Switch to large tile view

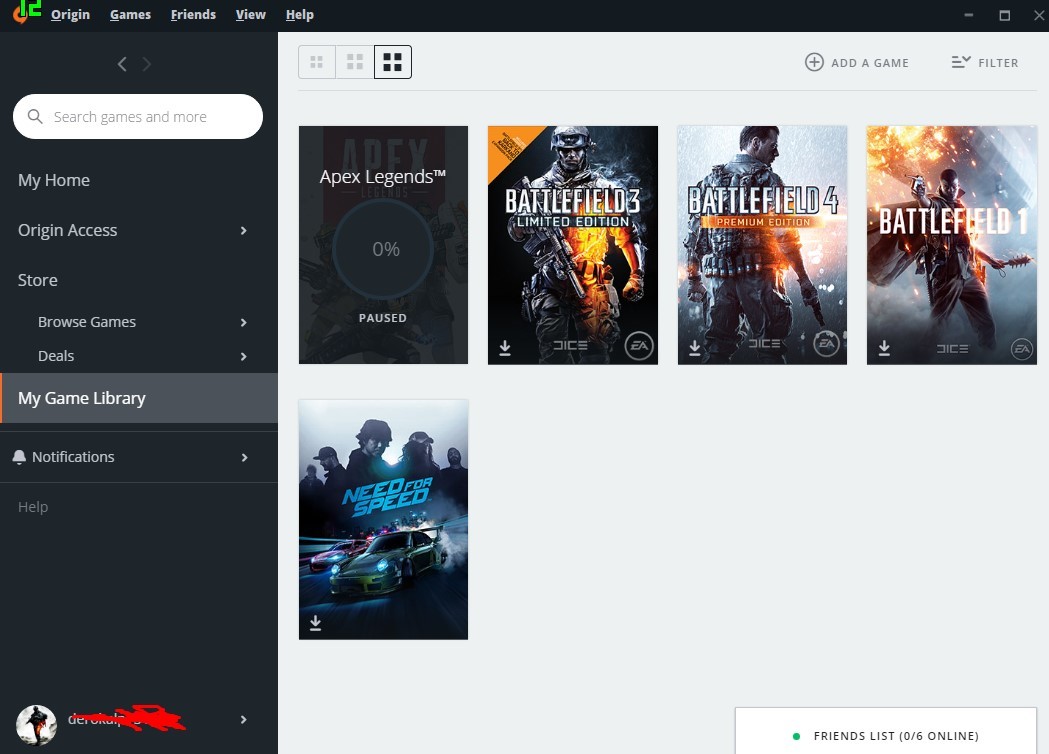393,62
